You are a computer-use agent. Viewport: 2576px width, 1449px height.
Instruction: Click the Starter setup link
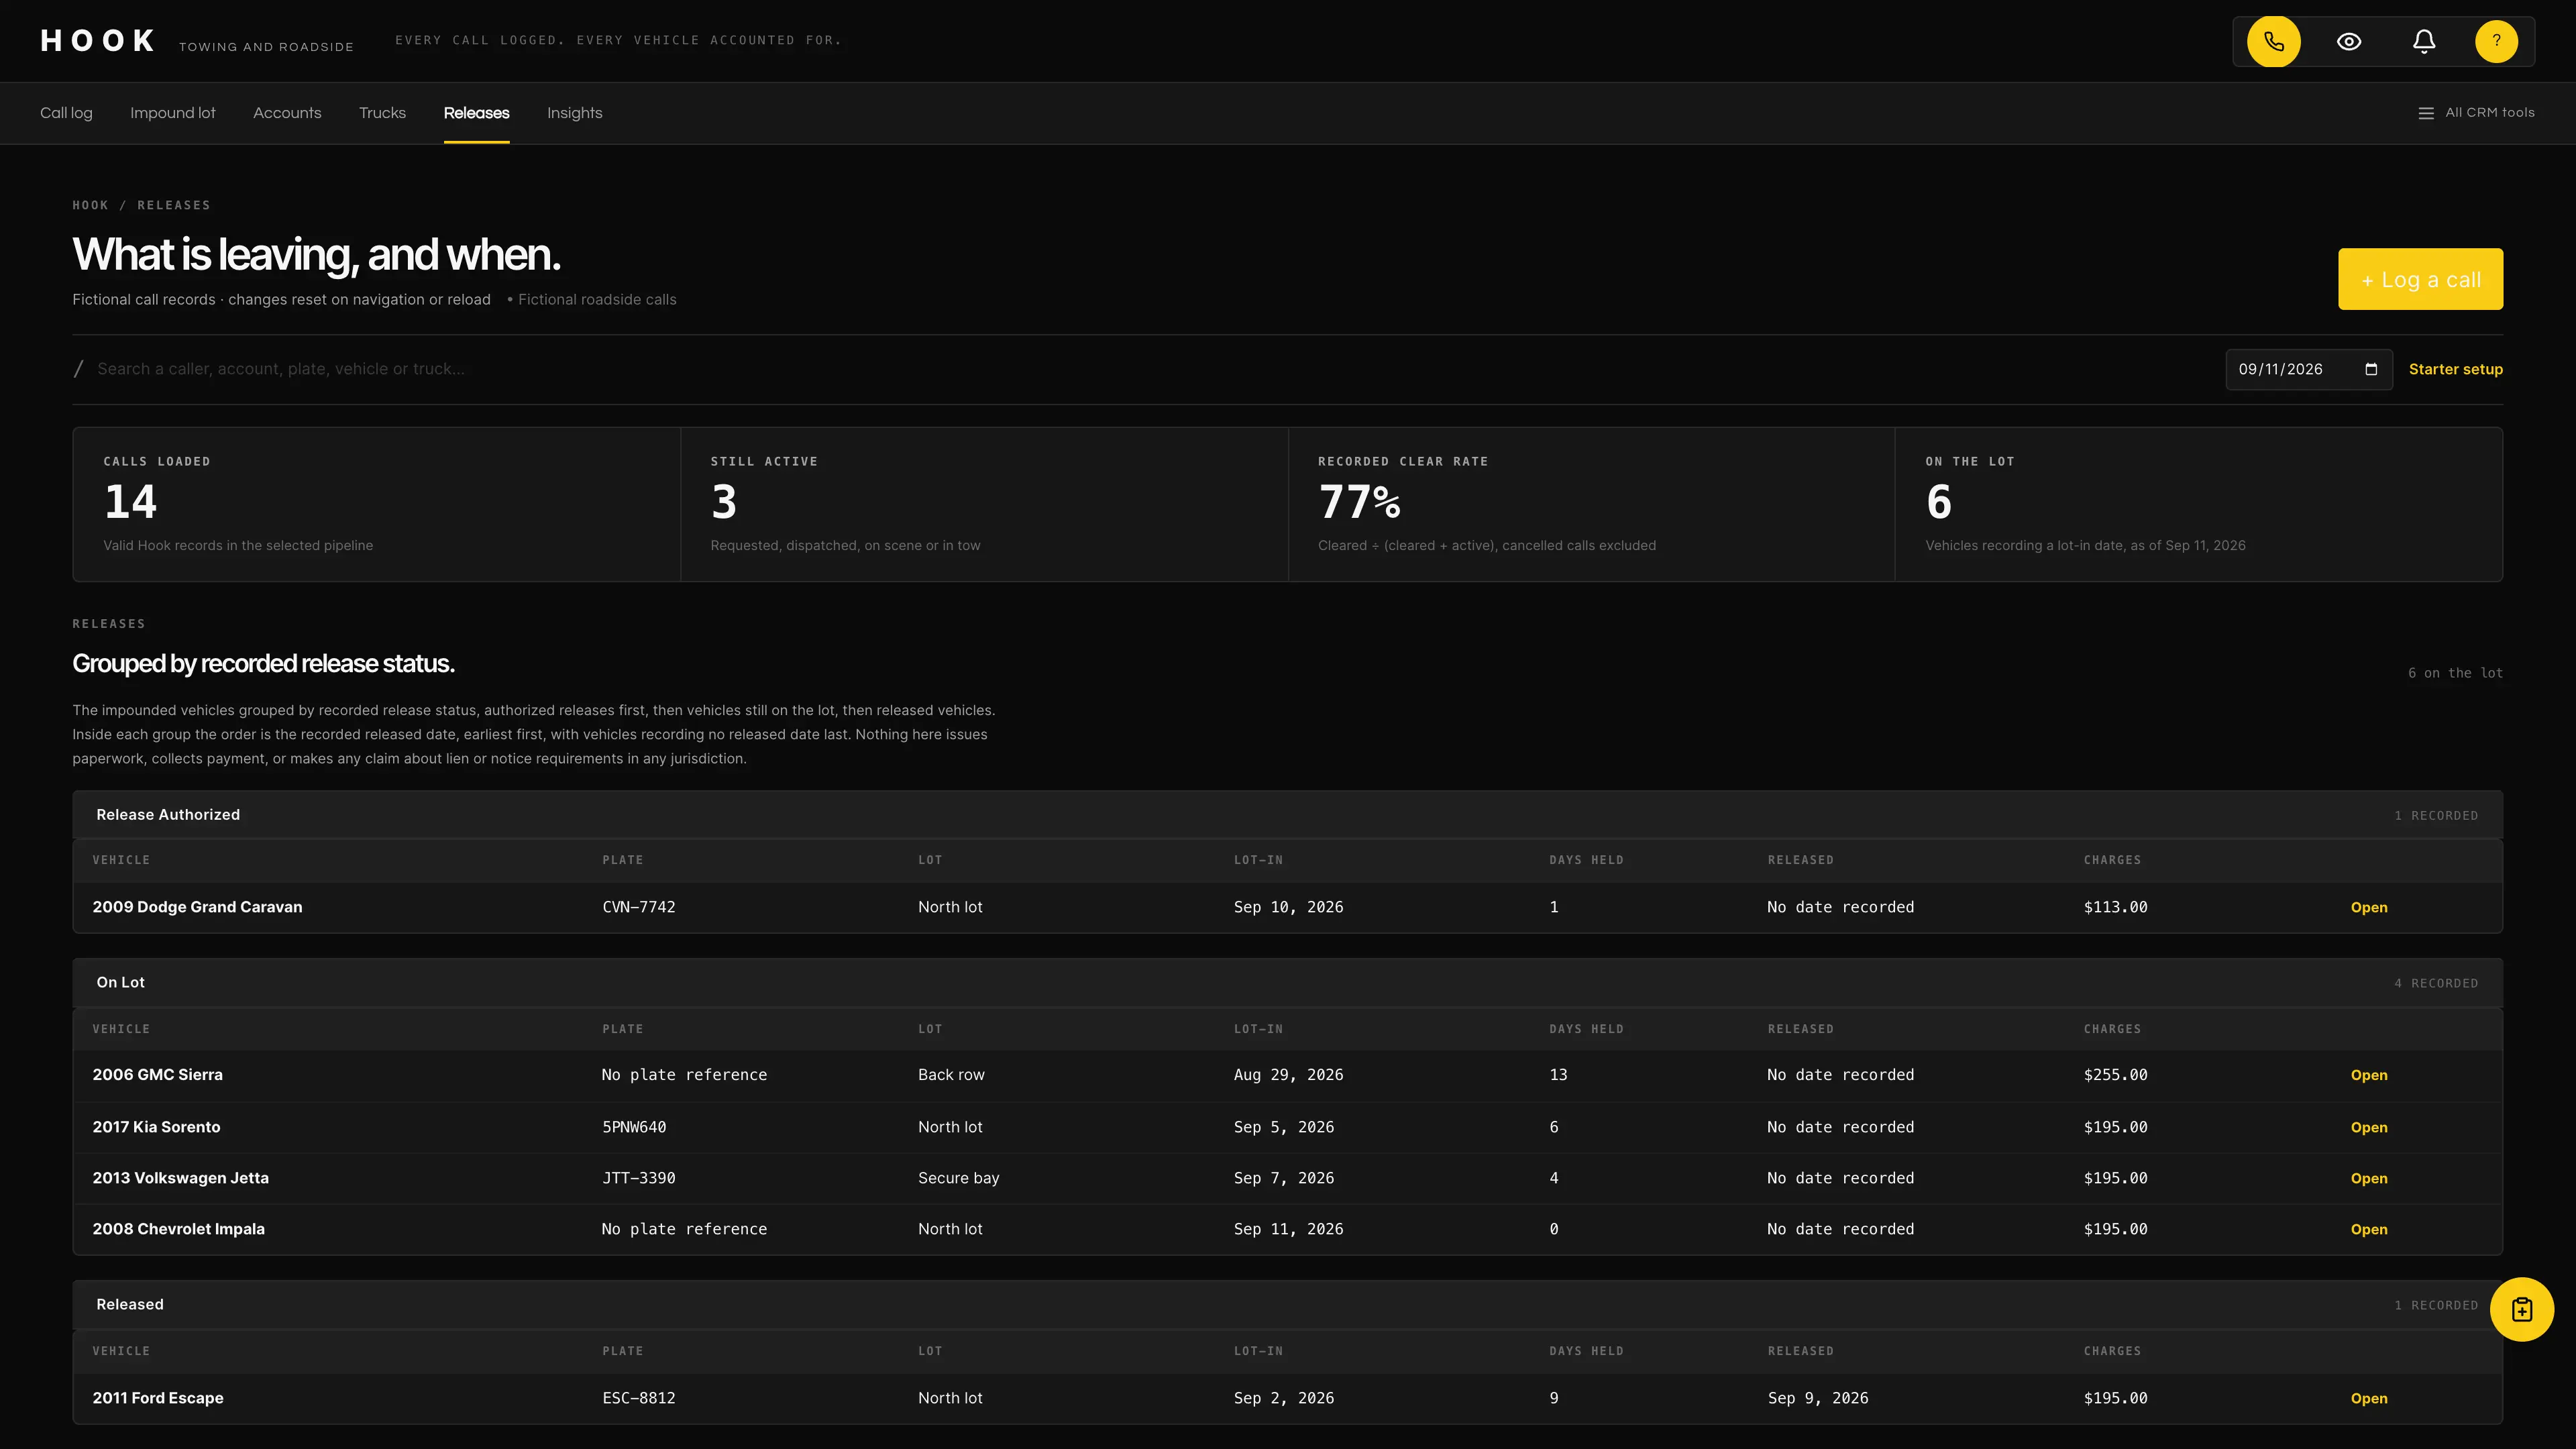2455,369
